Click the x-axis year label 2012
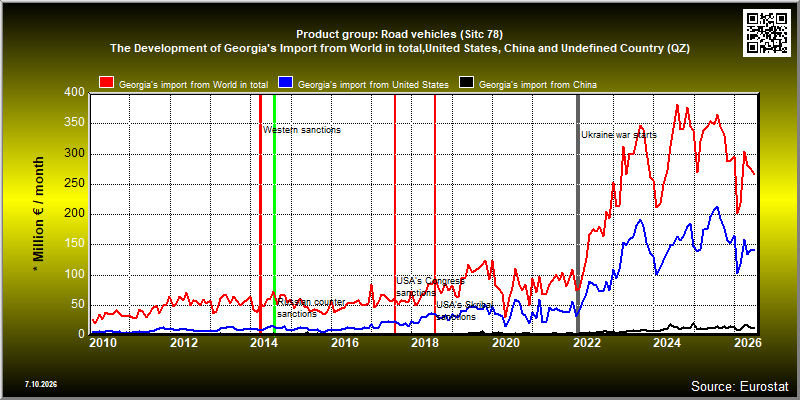The height and width of the screenshot is (400, 800). pyautogui.click(x=184, y=342)
